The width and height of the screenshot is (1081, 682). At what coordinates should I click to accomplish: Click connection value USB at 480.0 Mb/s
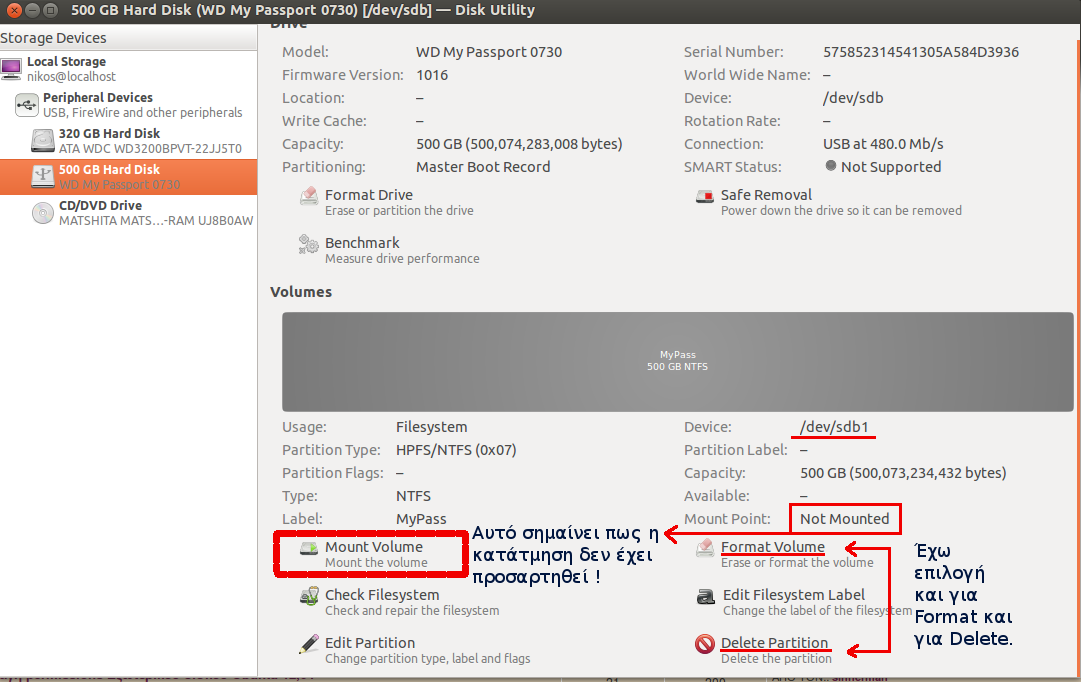click(883, 143)
